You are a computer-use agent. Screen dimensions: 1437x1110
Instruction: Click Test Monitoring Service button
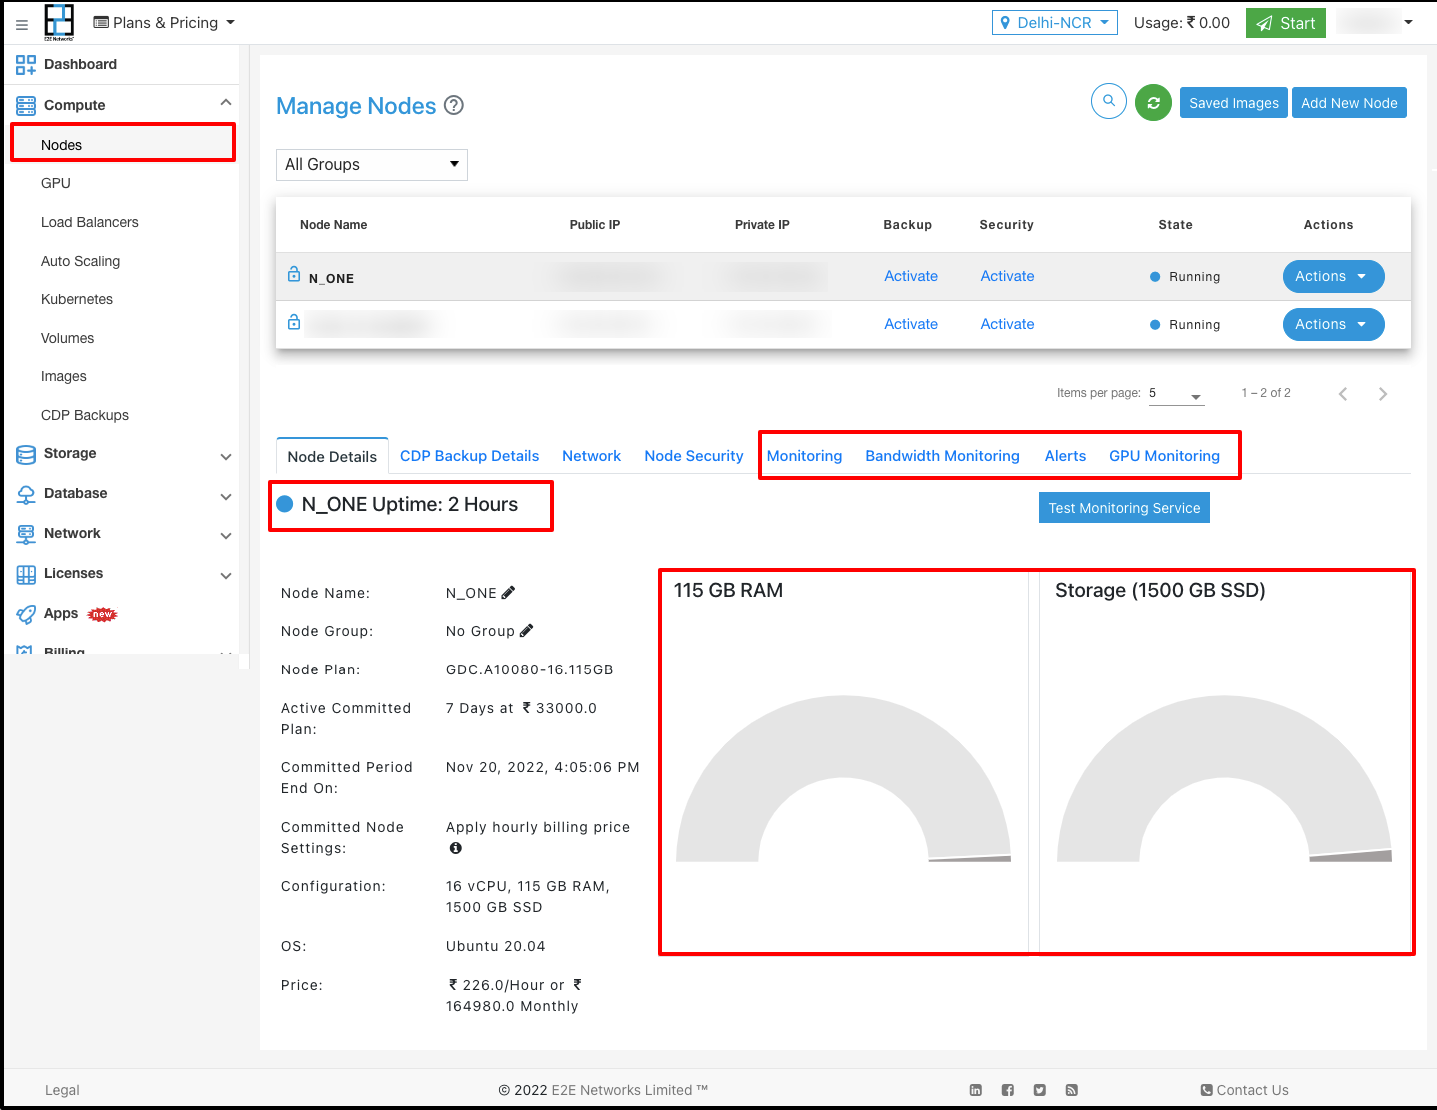pyautogui.click(x=1124, y=508)
